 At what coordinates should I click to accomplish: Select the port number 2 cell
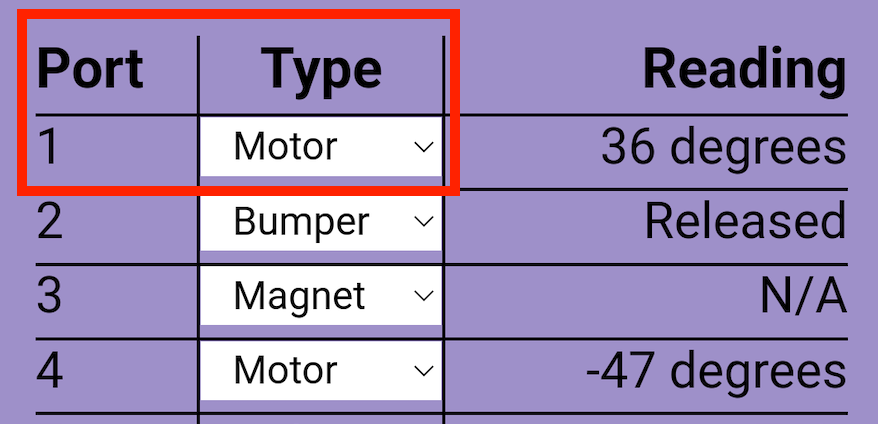click(x=50, y=222)
